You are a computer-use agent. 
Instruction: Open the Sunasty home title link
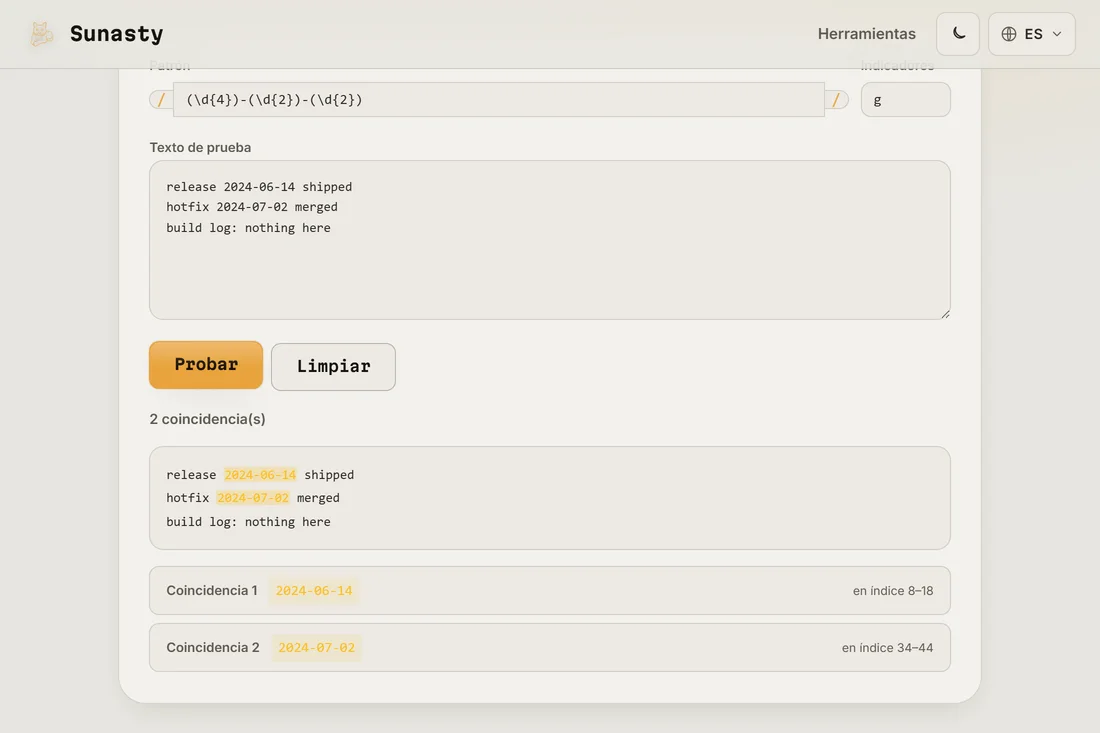(116, 34)
